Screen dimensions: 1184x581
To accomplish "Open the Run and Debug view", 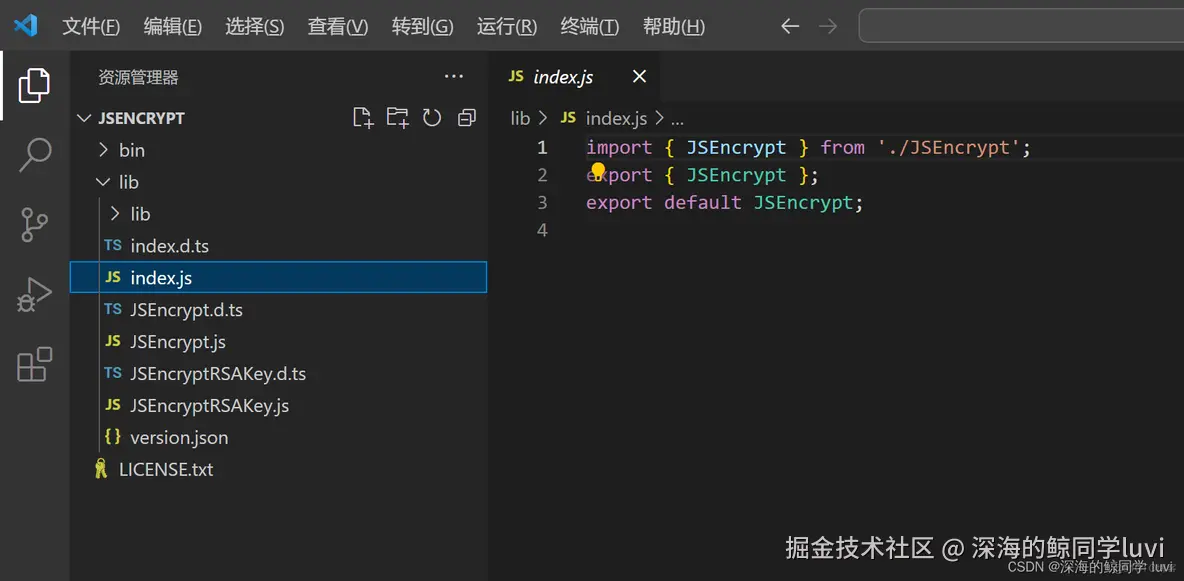I will pos(35,295).
